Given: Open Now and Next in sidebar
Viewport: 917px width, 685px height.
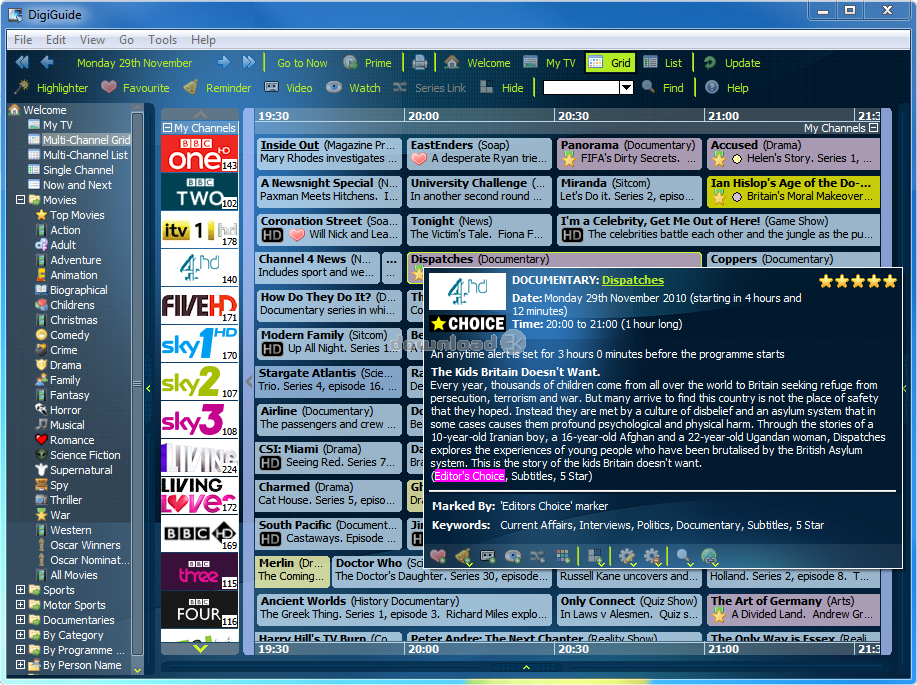Looking at the screenshot, I should point(77,185).
